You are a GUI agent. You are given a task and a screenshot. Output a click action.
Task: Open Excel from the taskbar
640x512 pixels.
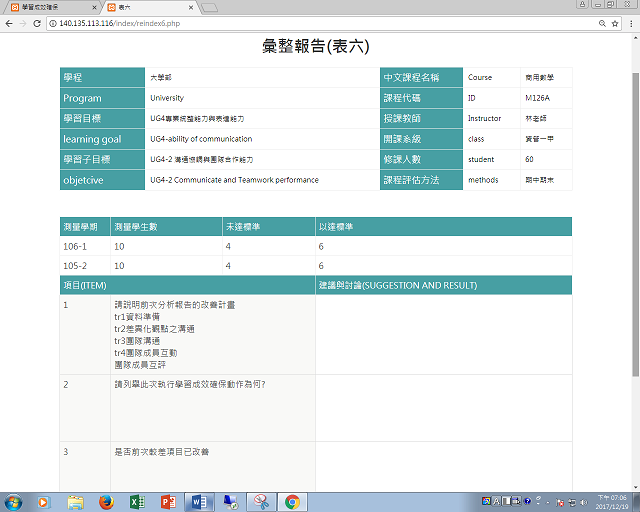click(x=138, y=502)
